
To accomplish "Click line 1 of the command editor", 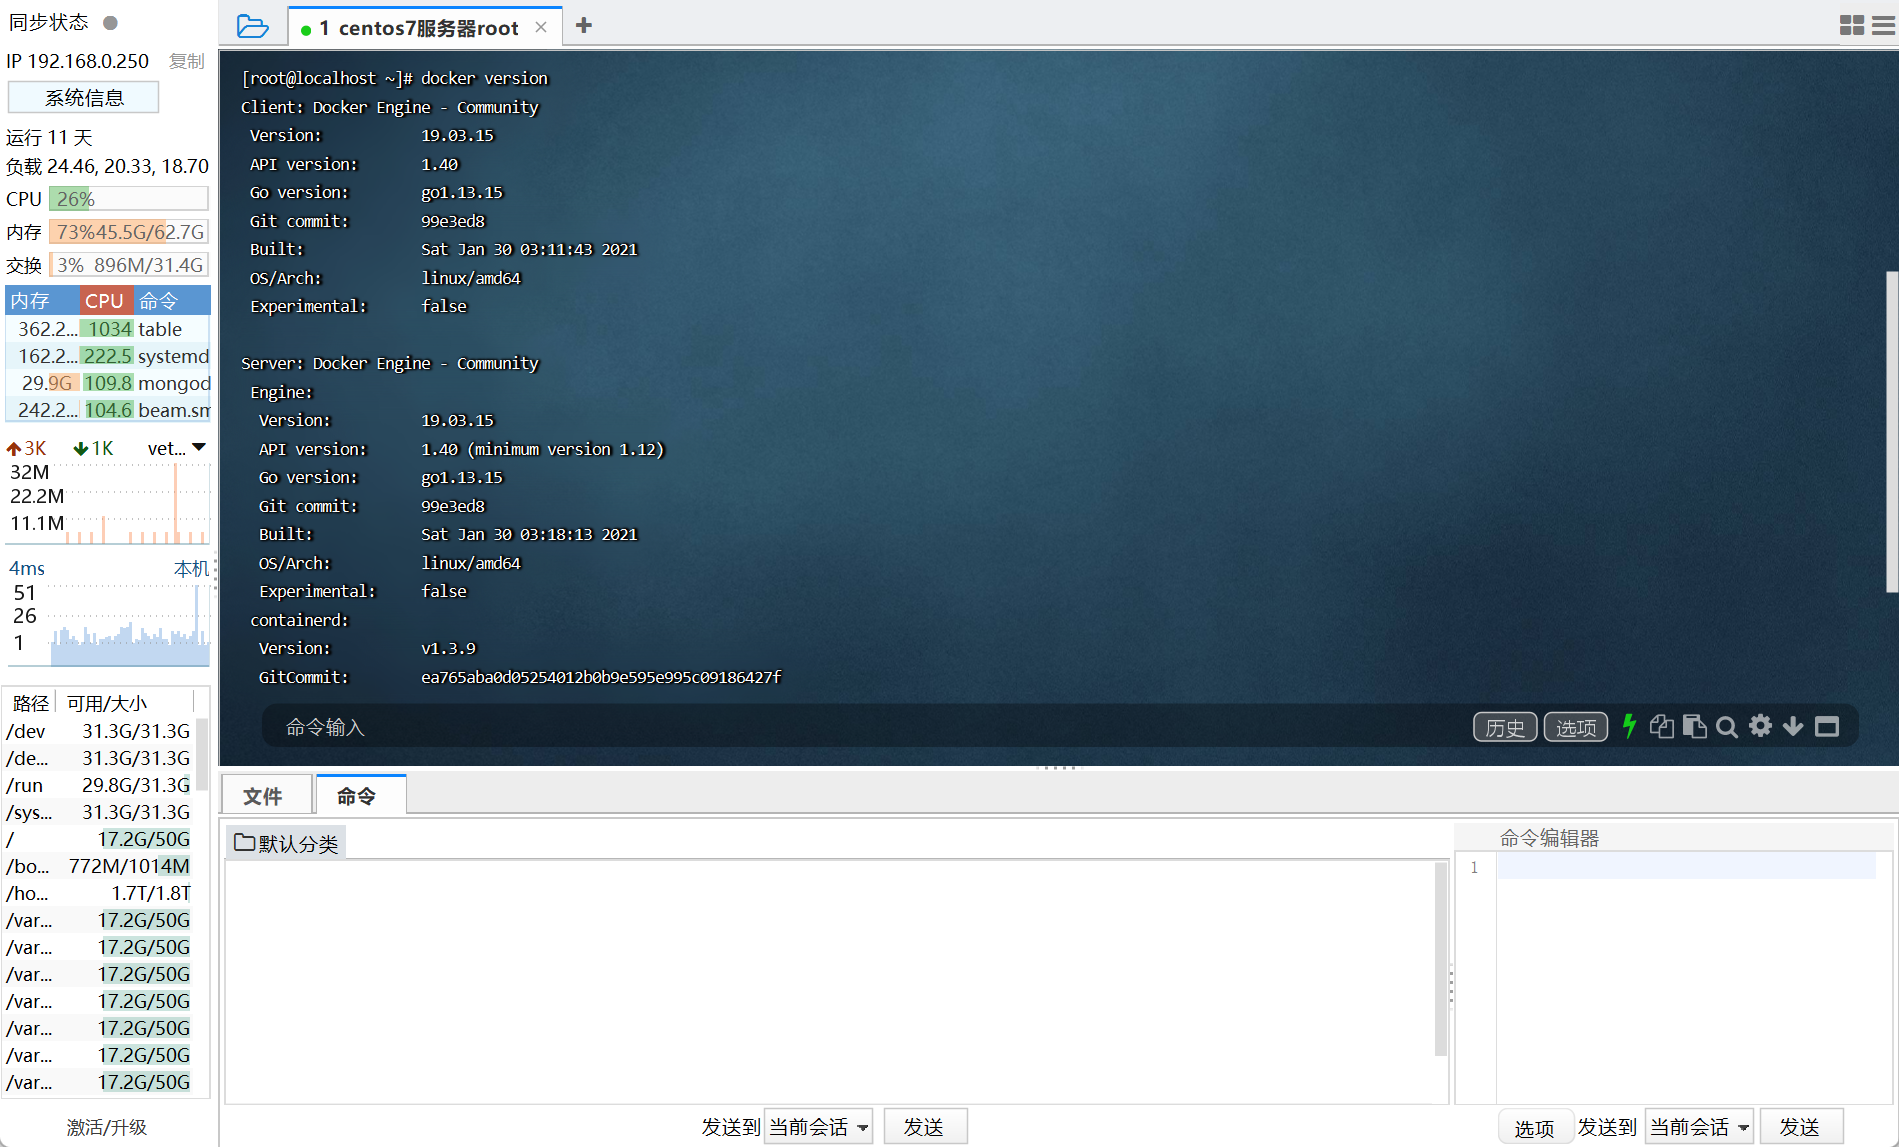I will tap(1686, 867).
